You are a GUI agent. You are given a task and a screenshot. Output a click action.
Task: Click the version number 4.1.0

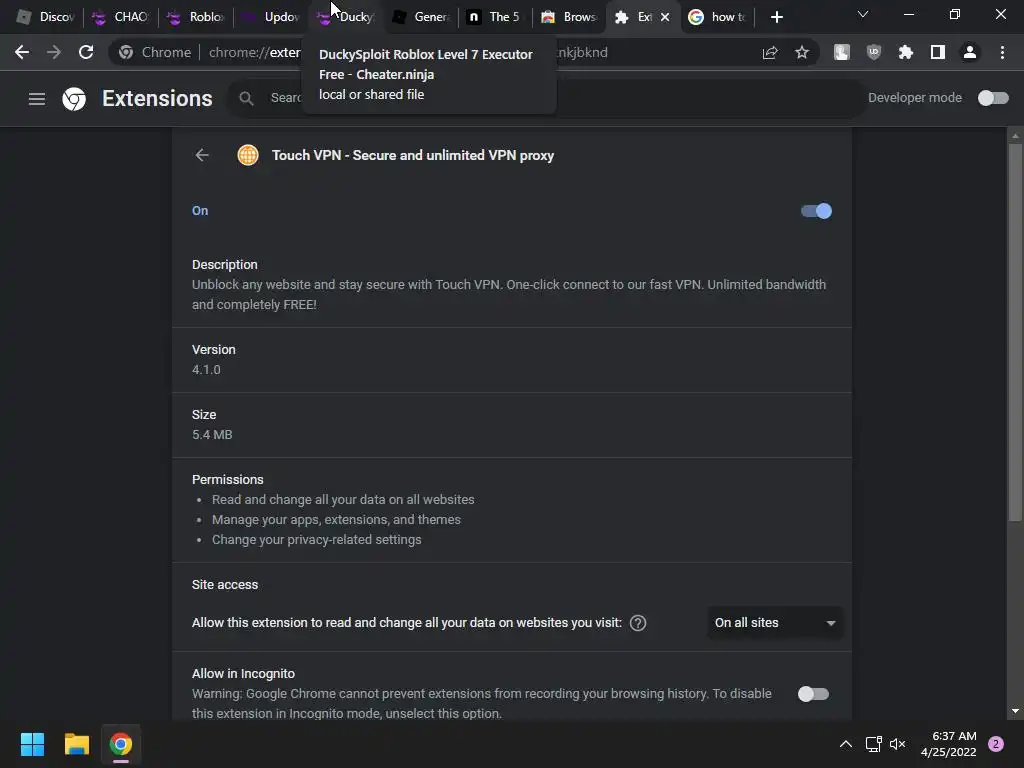tap(206, 370)
